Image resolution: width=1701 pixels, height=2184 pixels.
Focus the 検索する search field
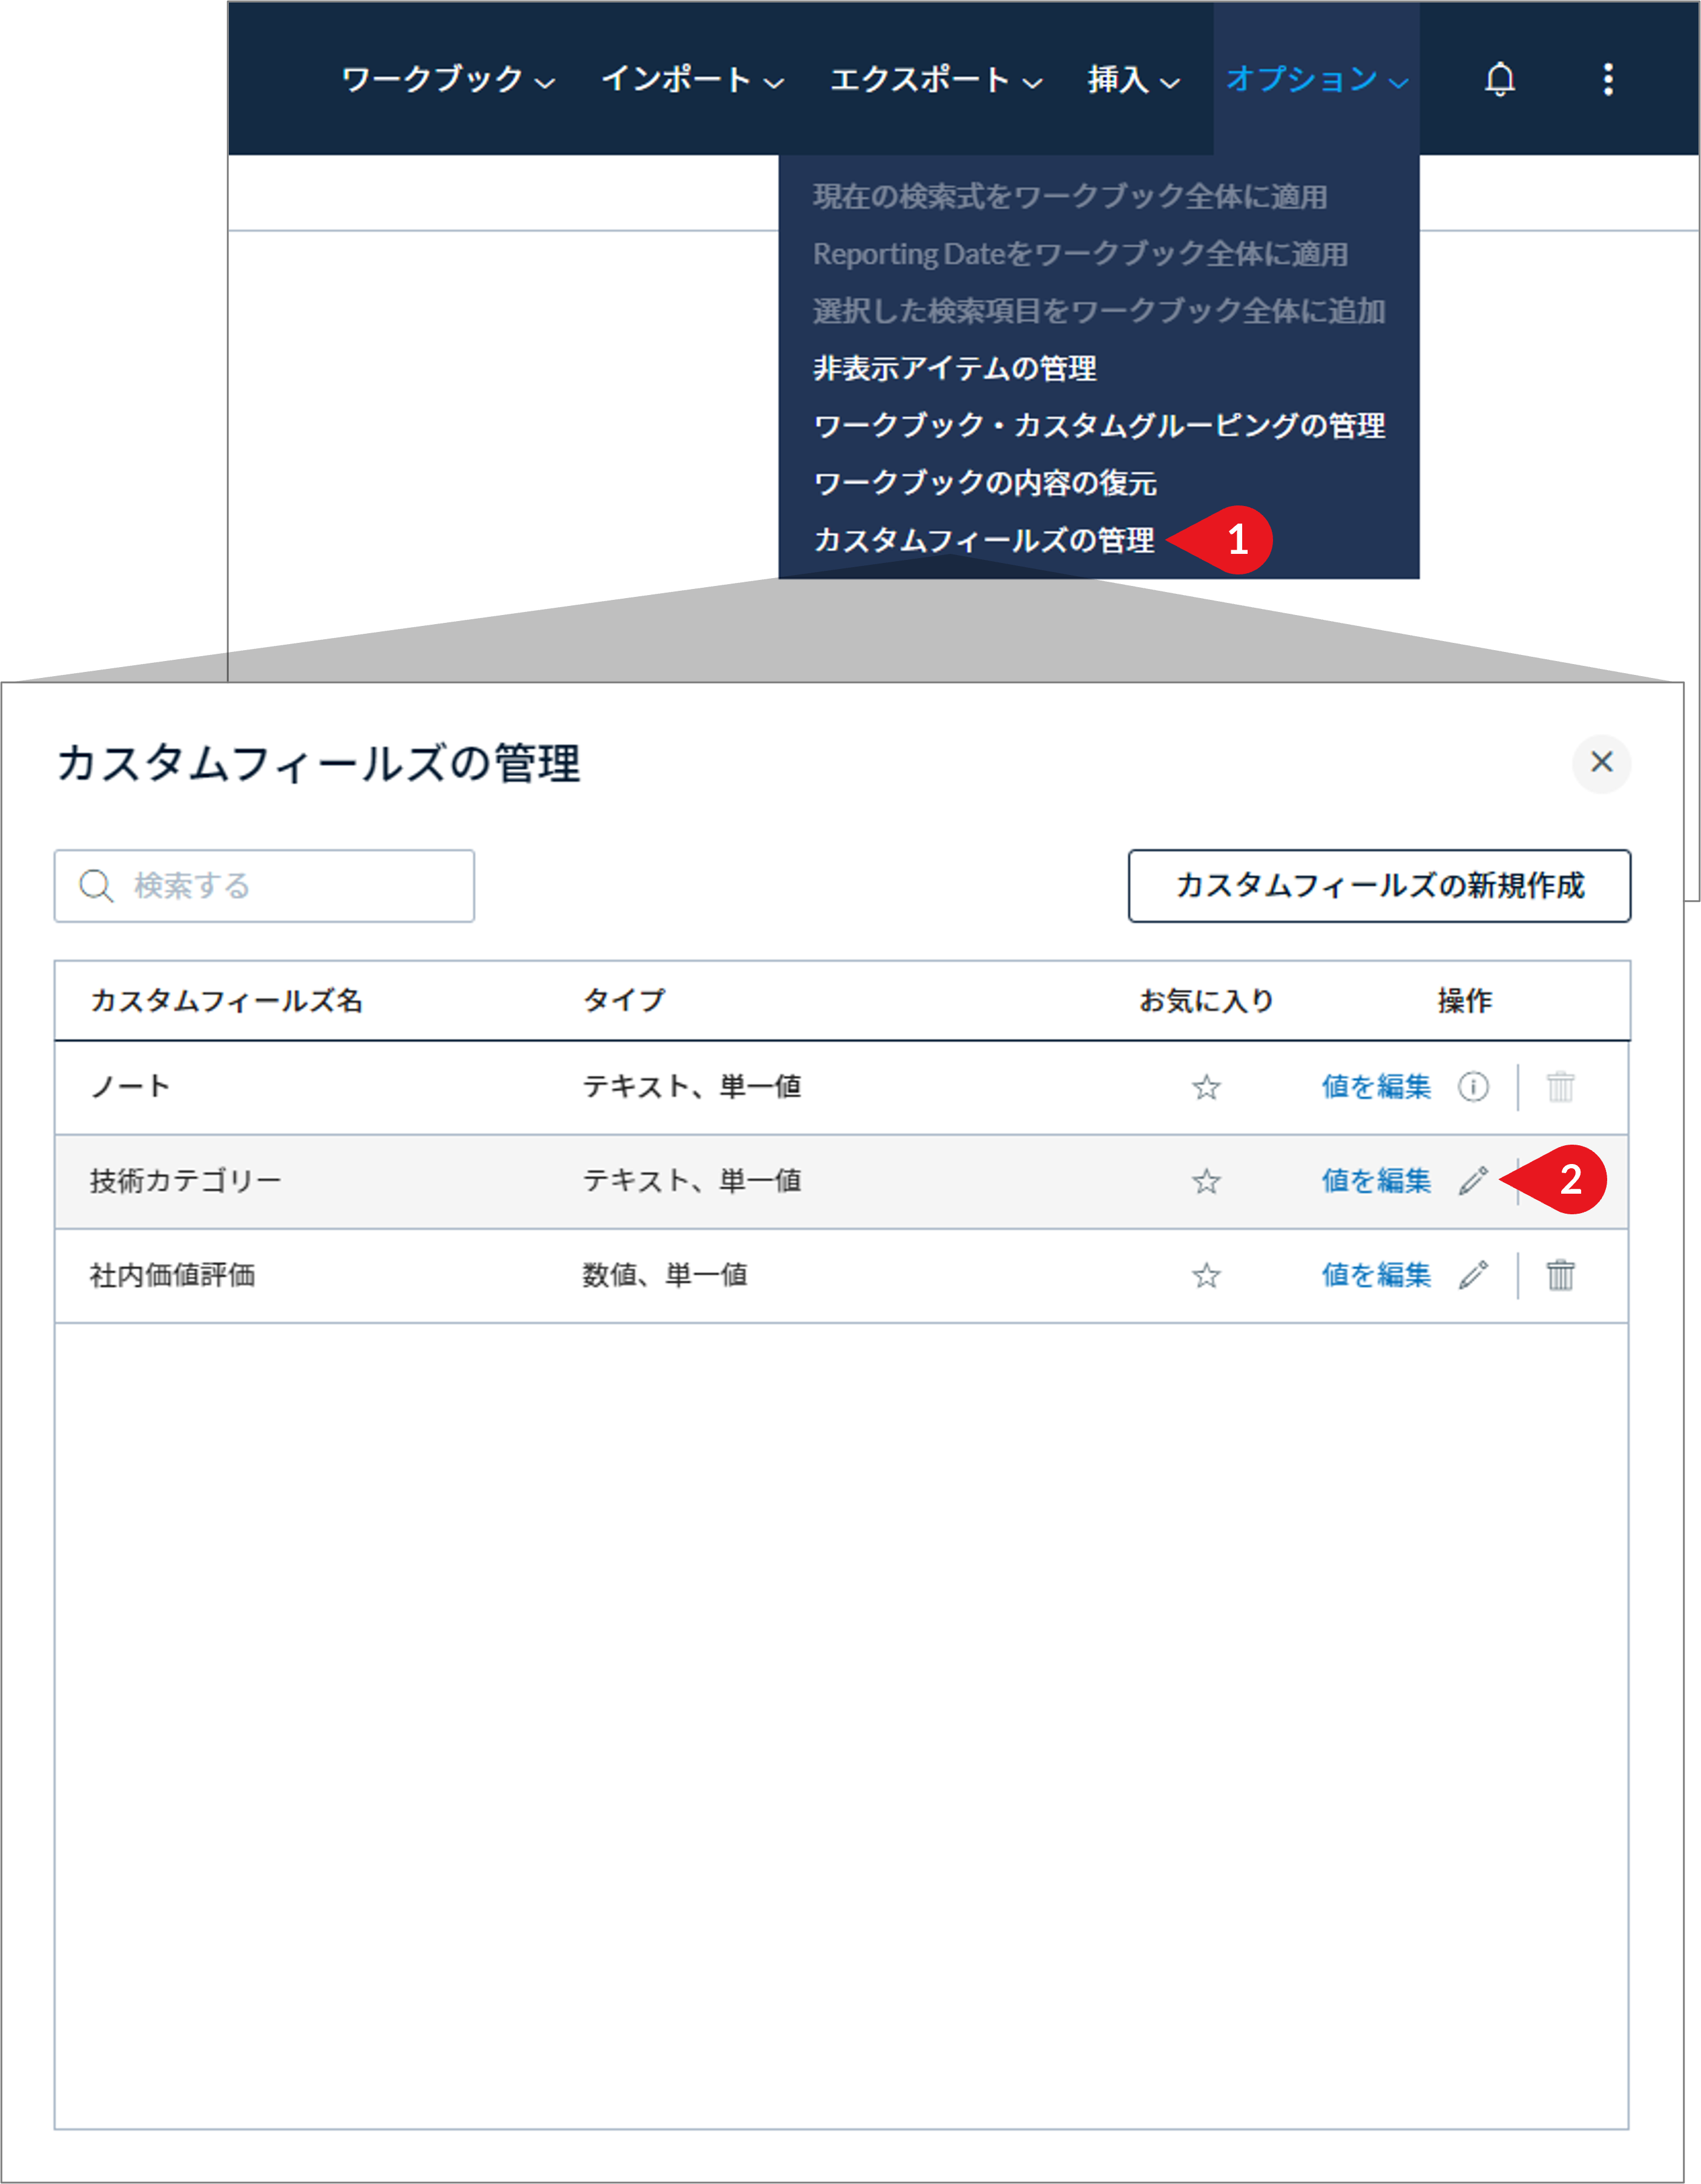click(x=264, y=886)
